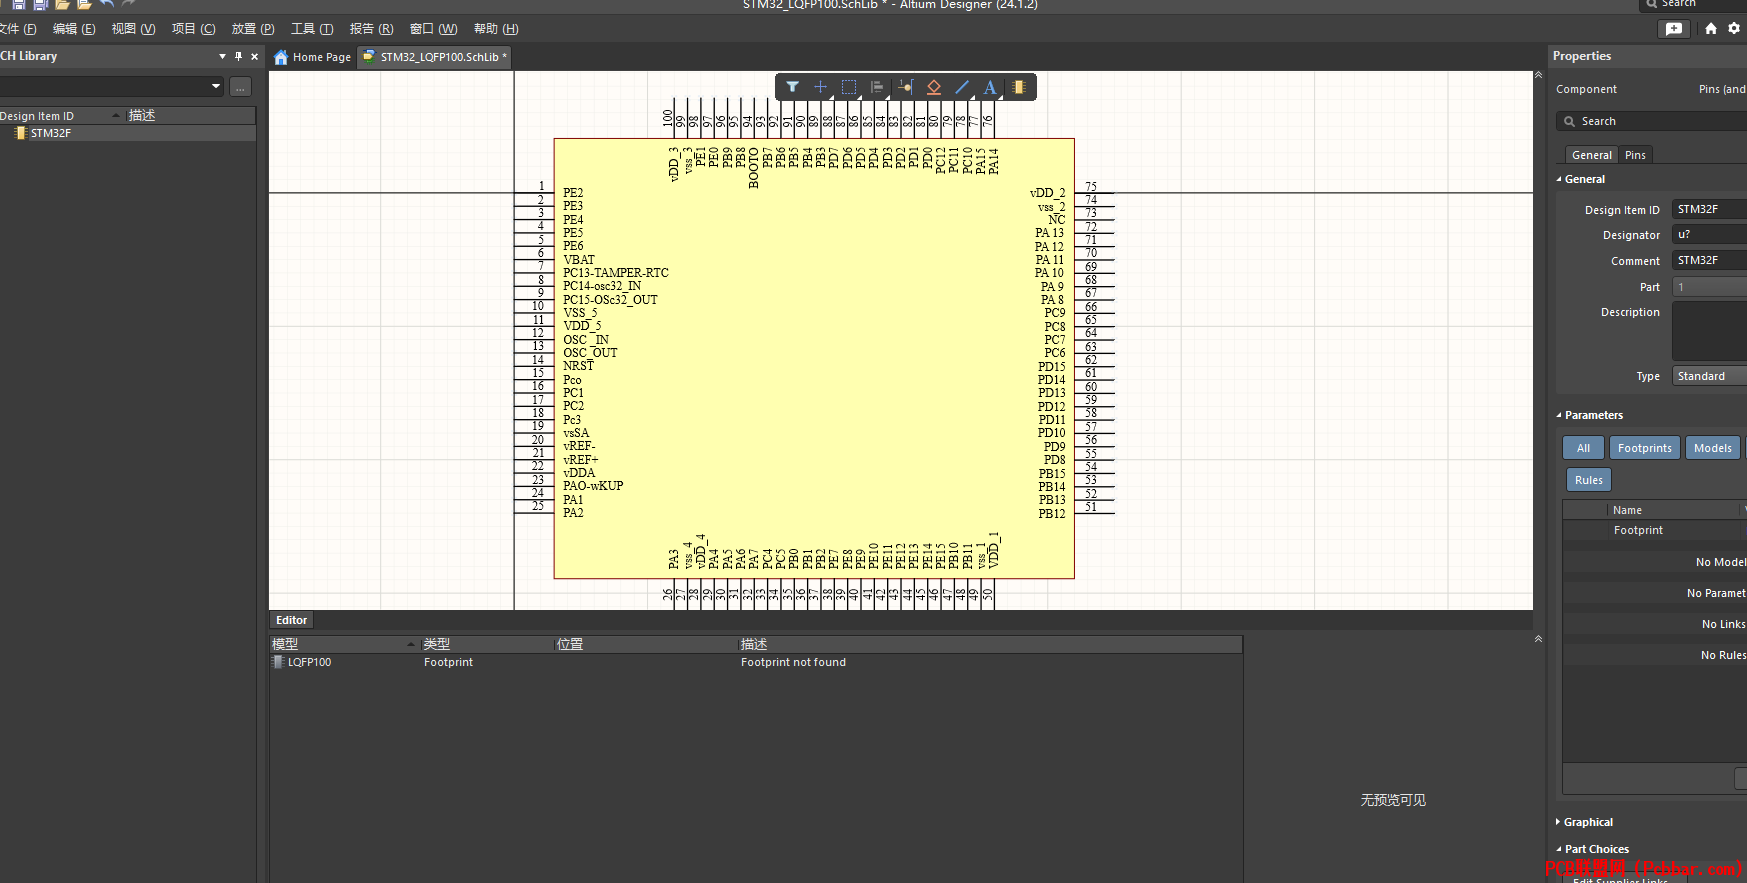
Task: Open the 工具 (T) menu
Action: click(x=312, y=29)
